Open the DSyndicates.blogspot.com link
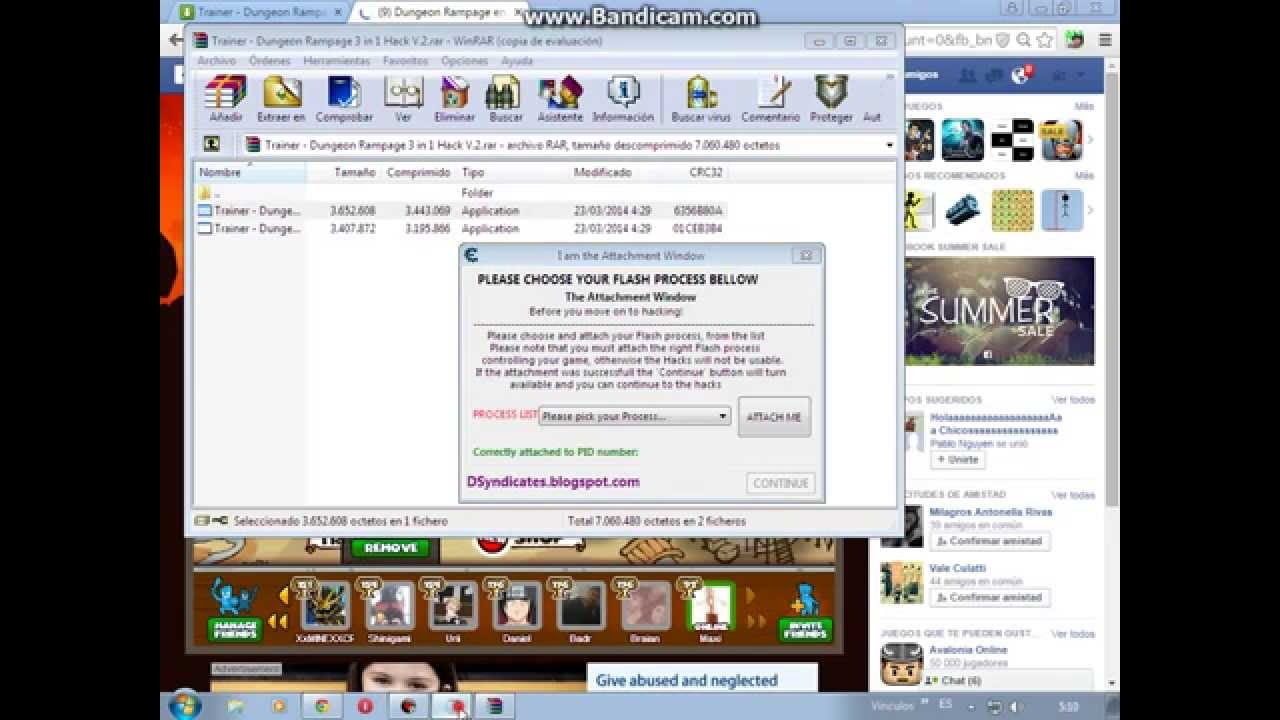 click(x=553, y=481)
